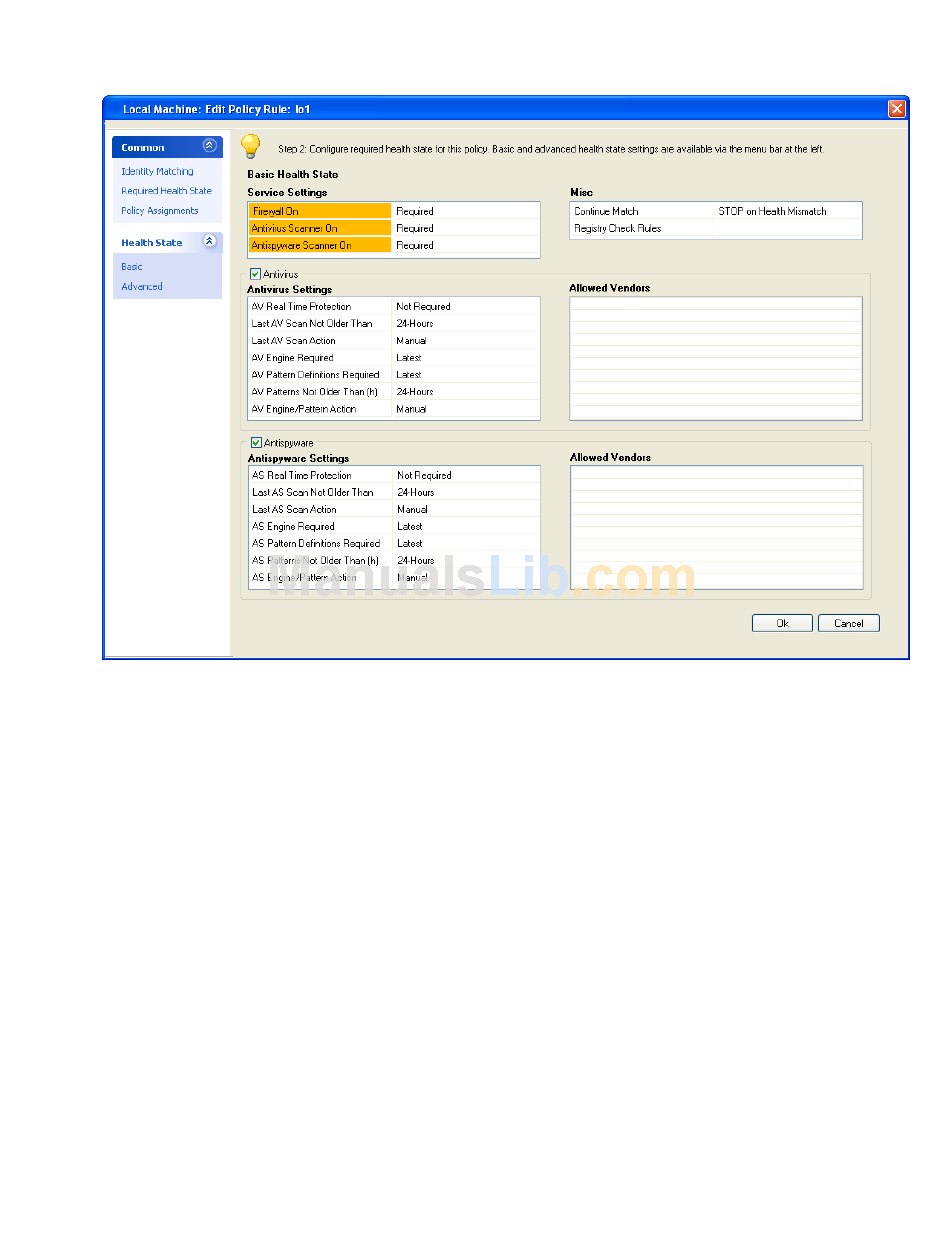This screenshot has height=1260, width=950.
Task: Click the Health State panel header
Action: [167, 242]
